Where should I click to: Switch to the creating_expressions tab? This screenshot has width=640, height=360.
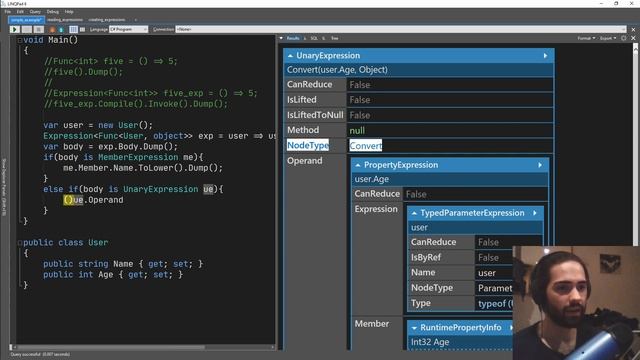coord(107,20)
